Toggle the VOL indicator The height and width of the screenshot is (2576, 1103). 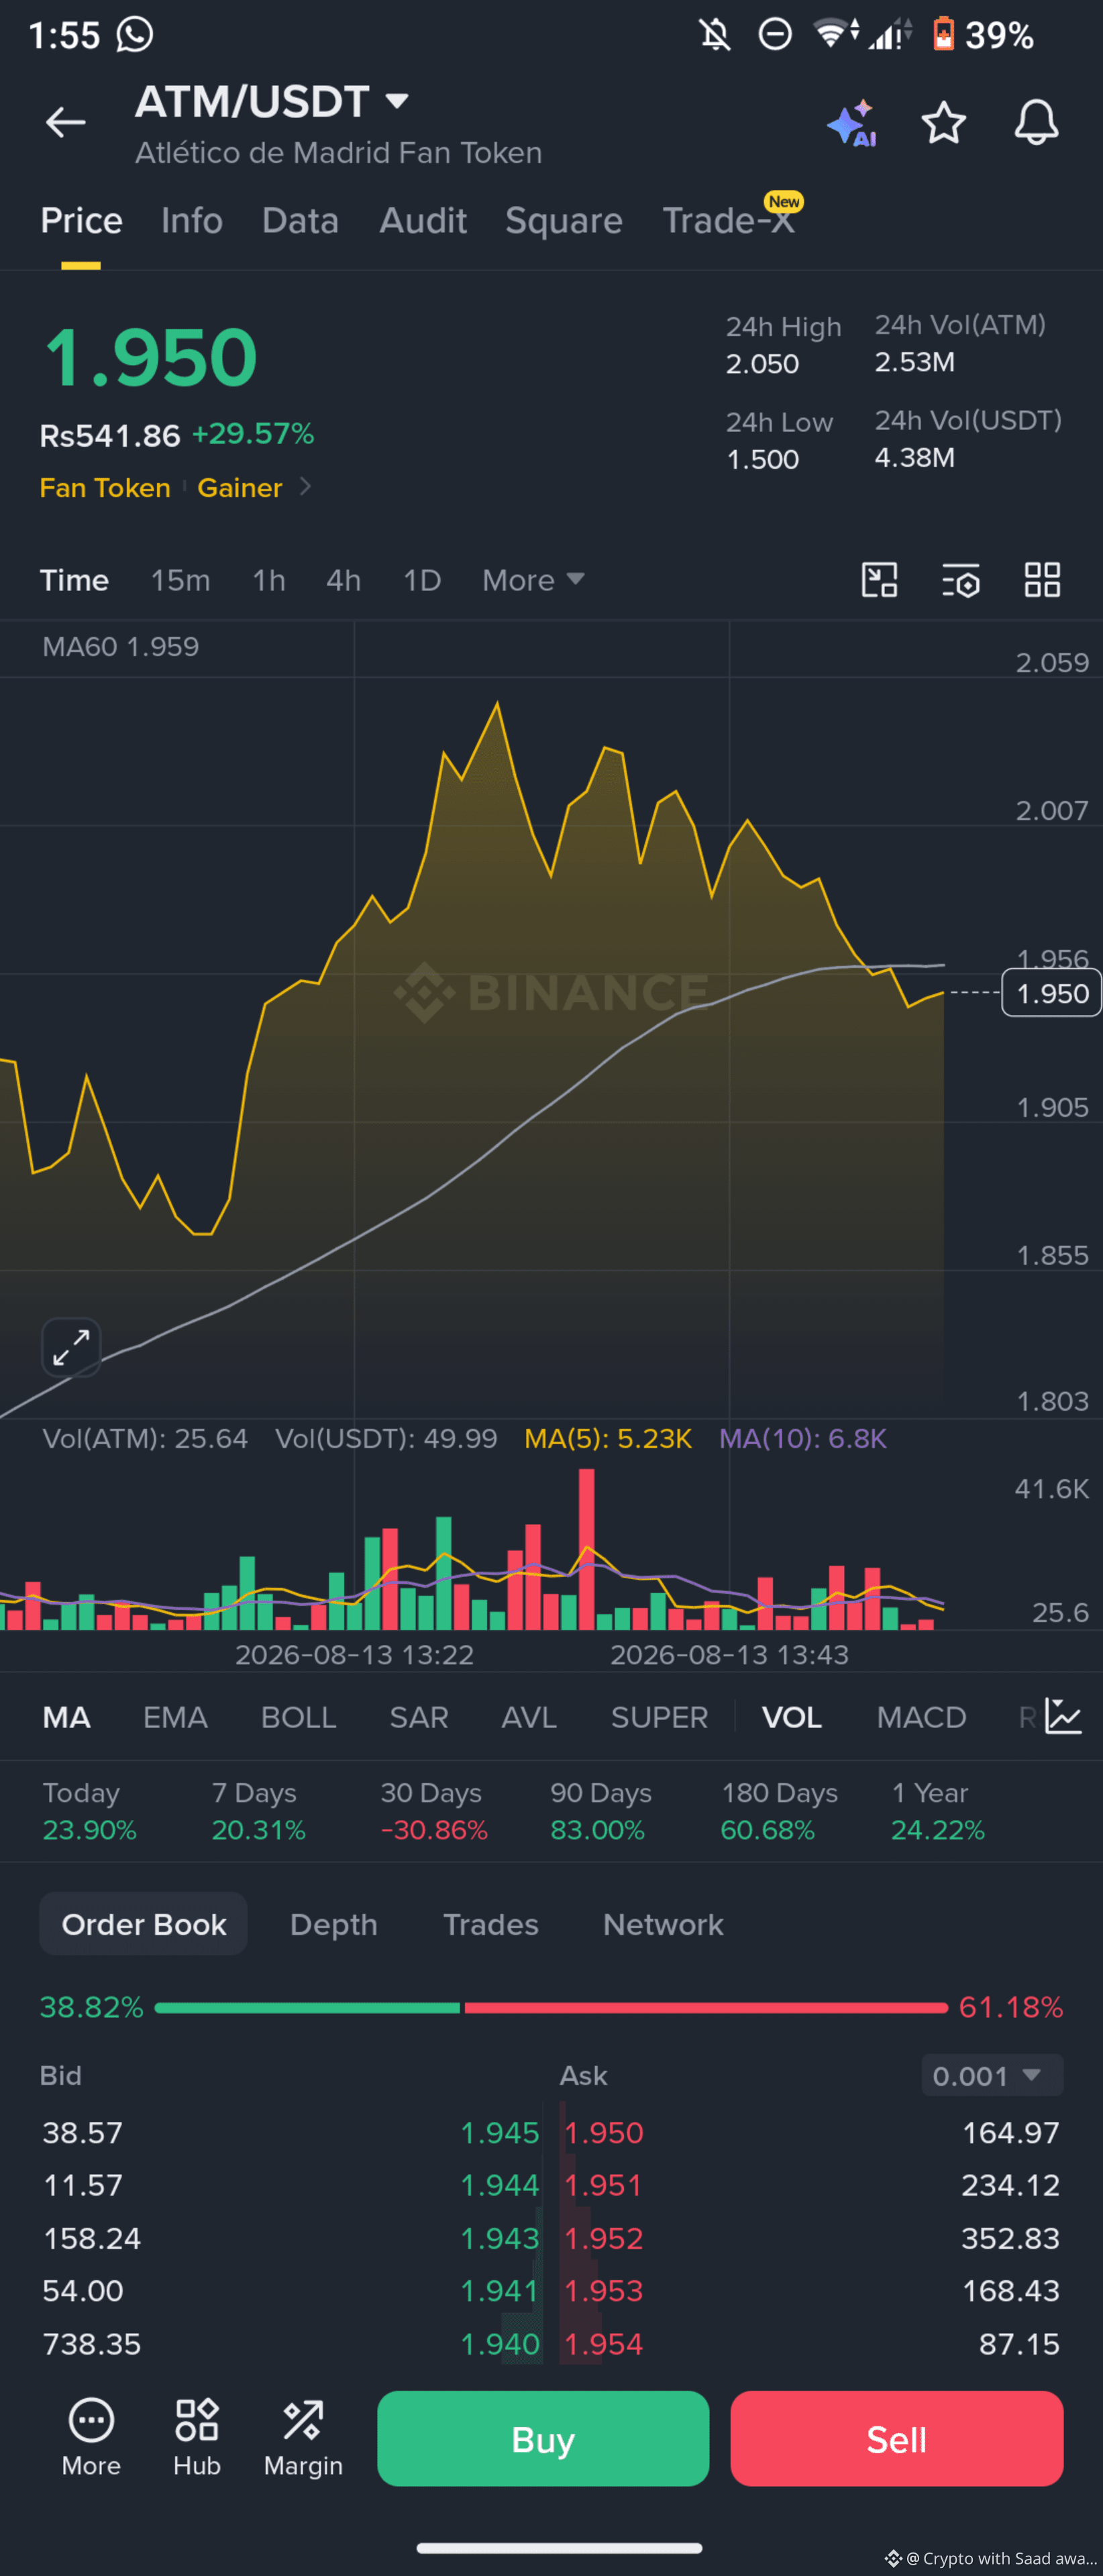click(792, 1717)
